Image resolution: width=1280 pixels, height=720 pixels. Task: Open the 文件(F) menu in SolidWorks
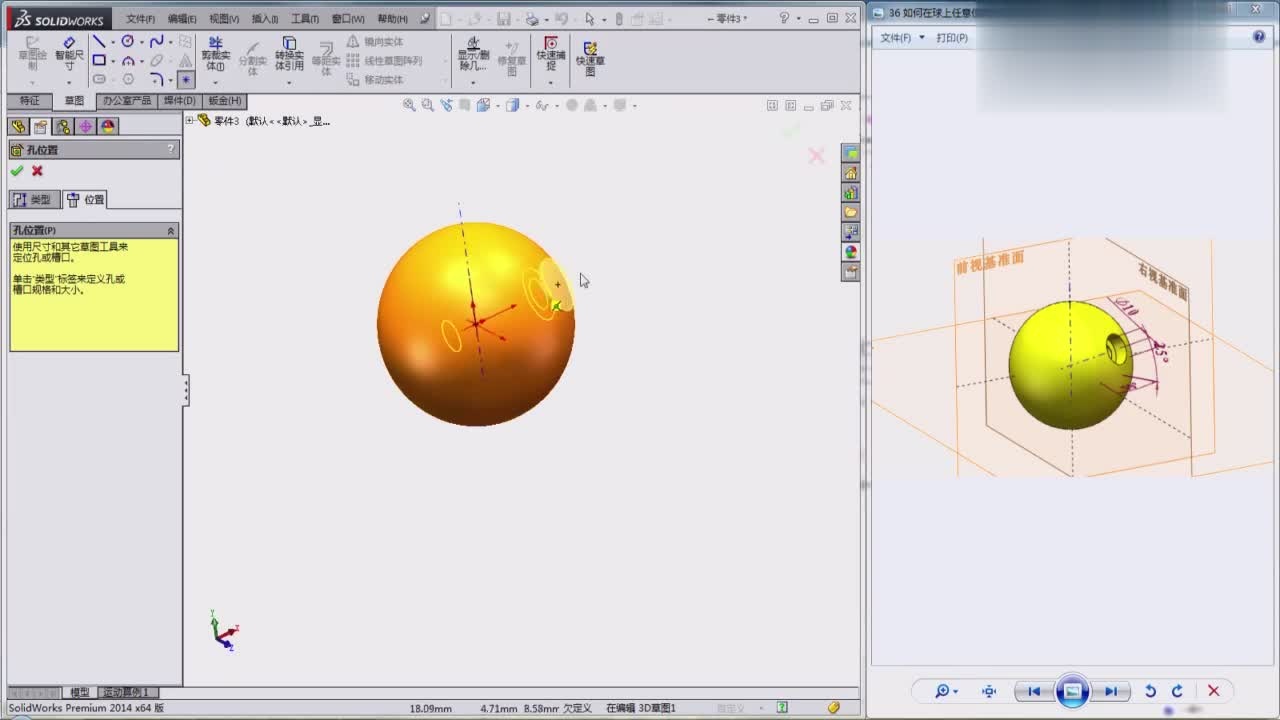140,19
